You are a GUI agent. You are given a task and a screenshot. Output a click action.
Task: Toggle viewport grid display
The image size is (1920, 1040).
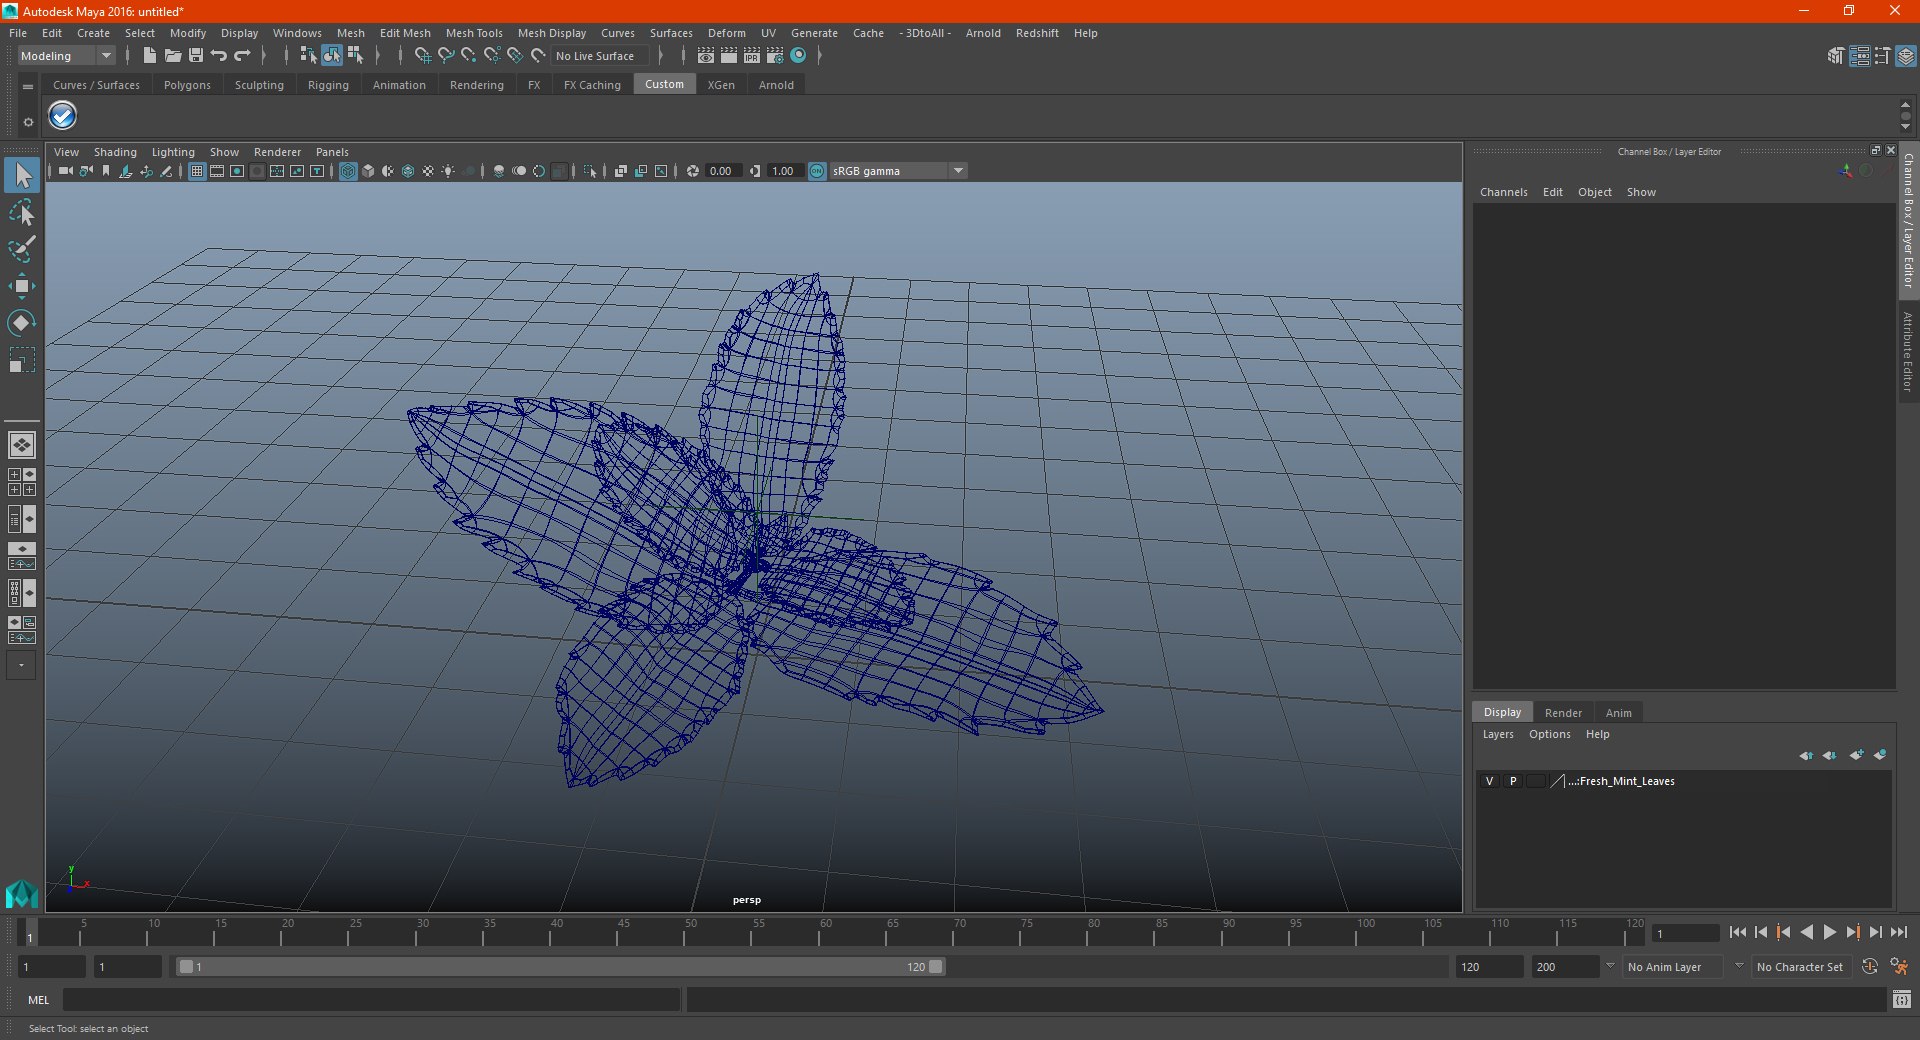click(x=197, y=171)
